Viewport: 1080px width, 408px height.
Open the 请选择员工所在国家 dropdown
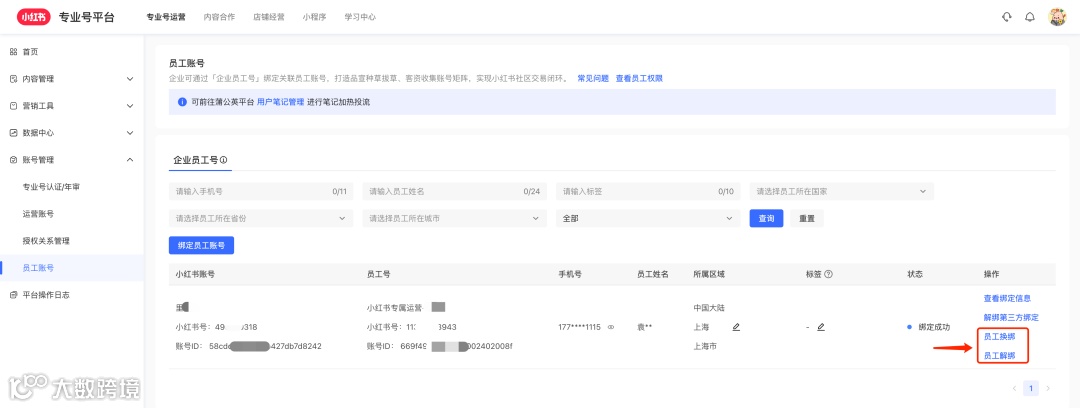click(842, 192)
